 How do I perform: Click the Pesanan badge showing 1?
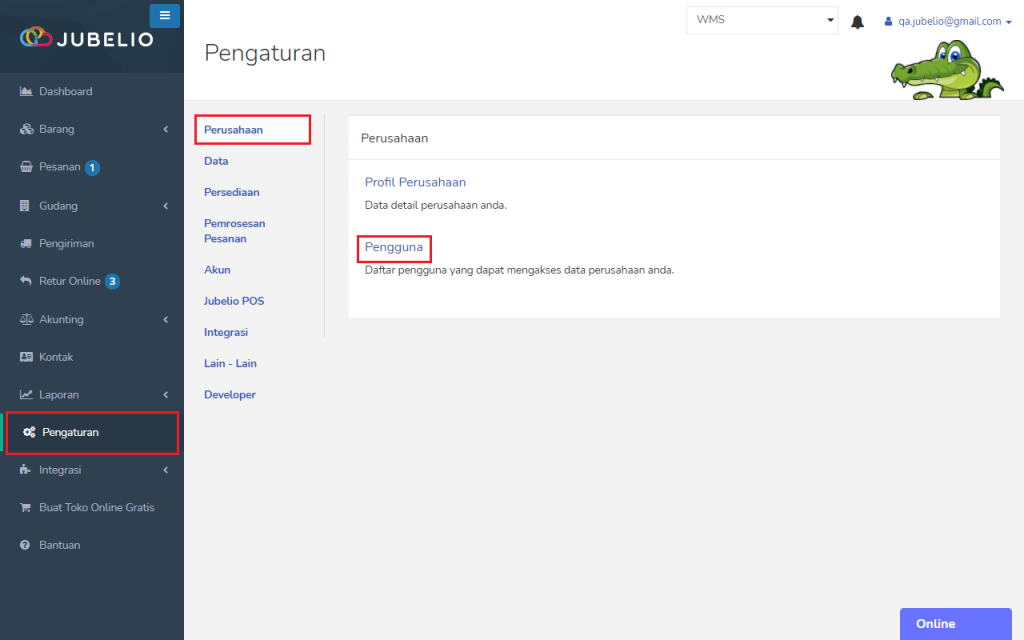(92, 168)
